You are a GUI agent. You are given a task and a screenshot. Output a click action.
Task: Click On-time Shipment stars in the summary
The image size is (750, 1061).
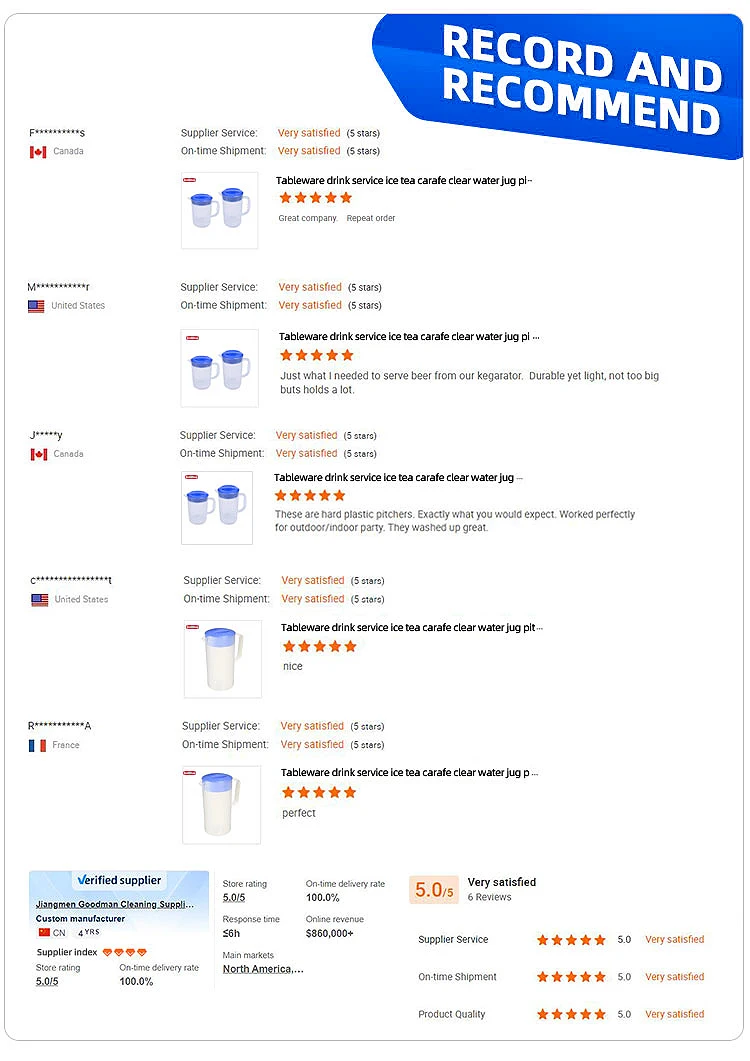571,977
